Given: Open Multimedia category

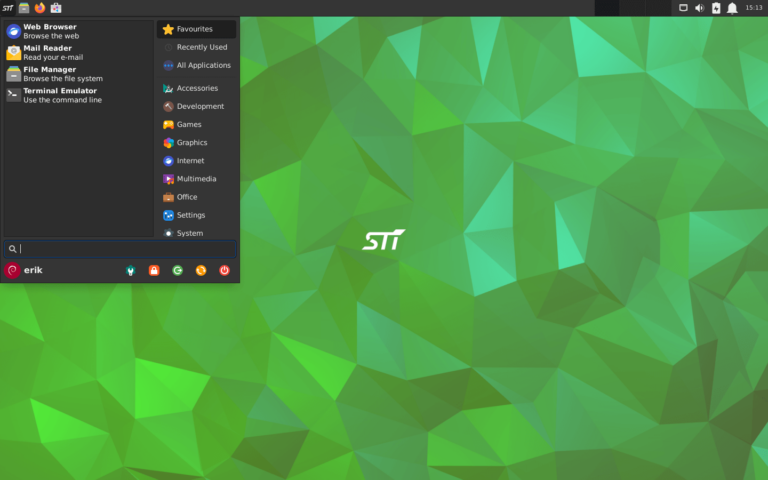Looking at the screenshot, I should pos(196,179).
